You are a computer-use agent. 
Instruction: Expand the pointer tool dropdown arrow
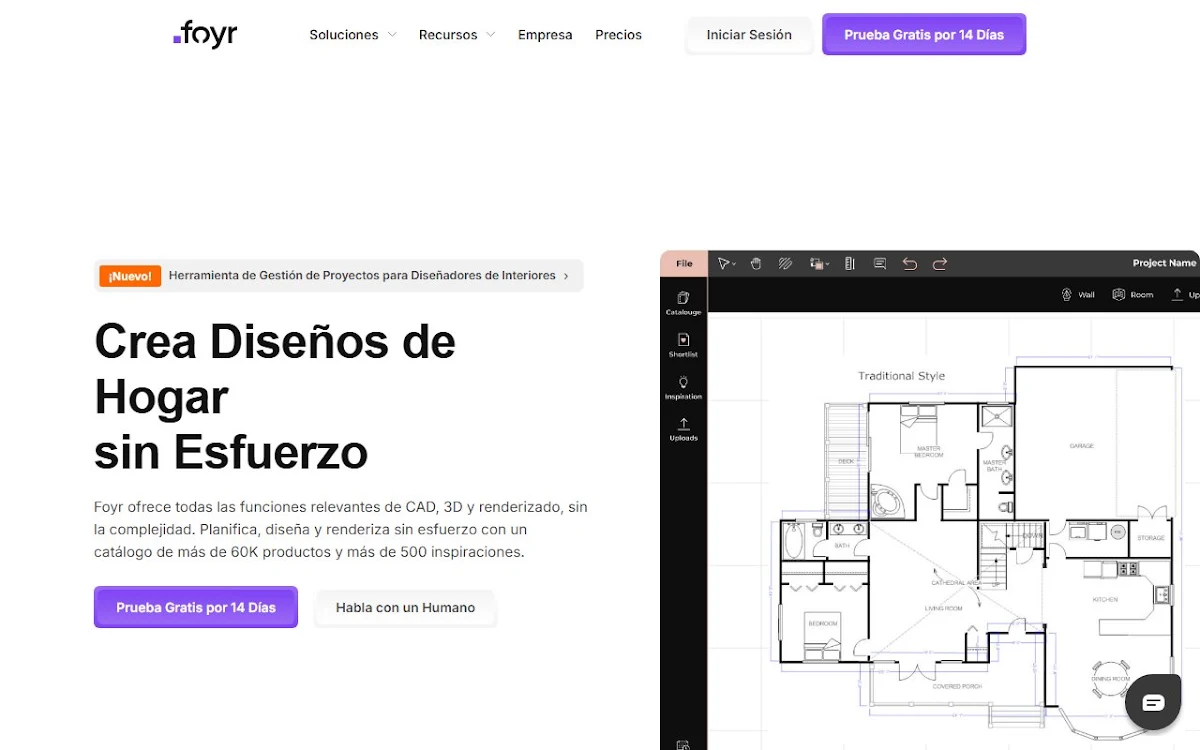734,265
